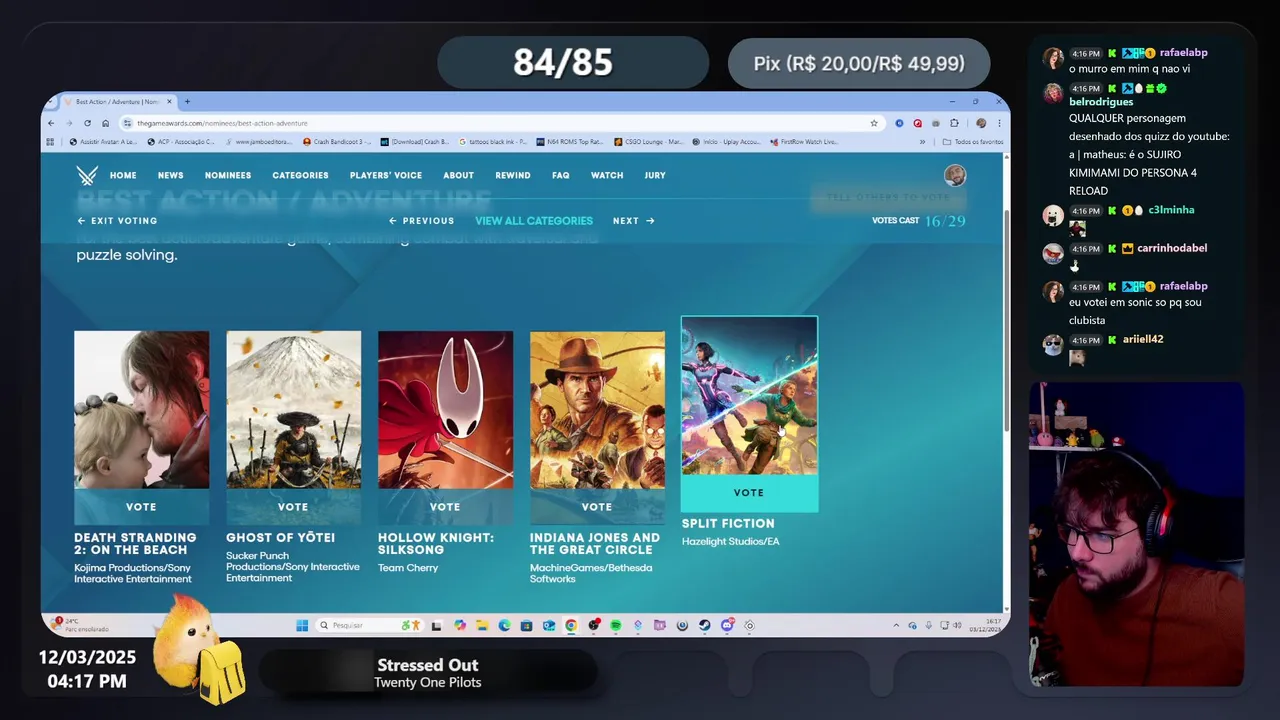Screen dimensions: 1280x720
Task: Open Spotify from the taskbar
Action: coord(616,625)
